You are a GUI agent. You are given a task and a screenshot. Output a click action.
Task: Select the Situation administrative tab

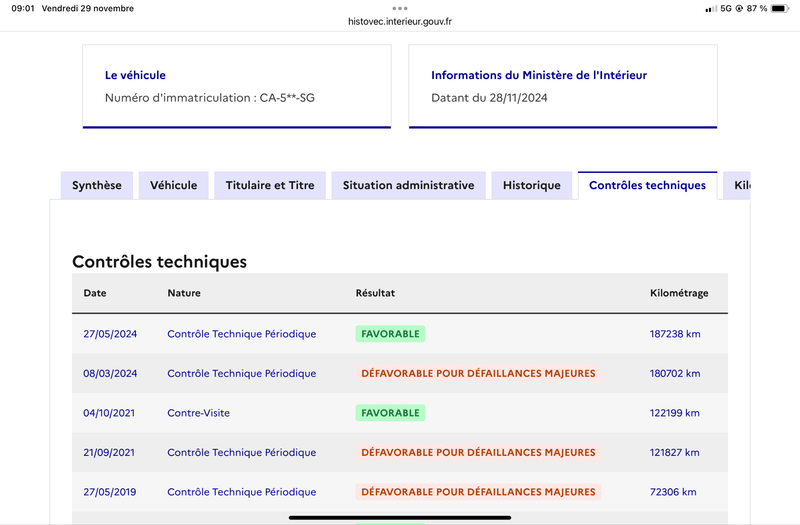[409, 185]
